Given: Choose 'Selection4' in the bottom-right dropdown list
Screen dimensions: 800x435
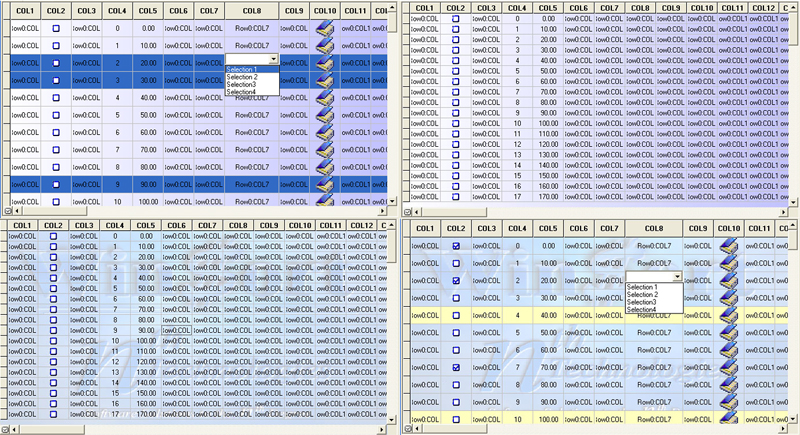Looking at the screenshot, I should click(x=641, y=310).
